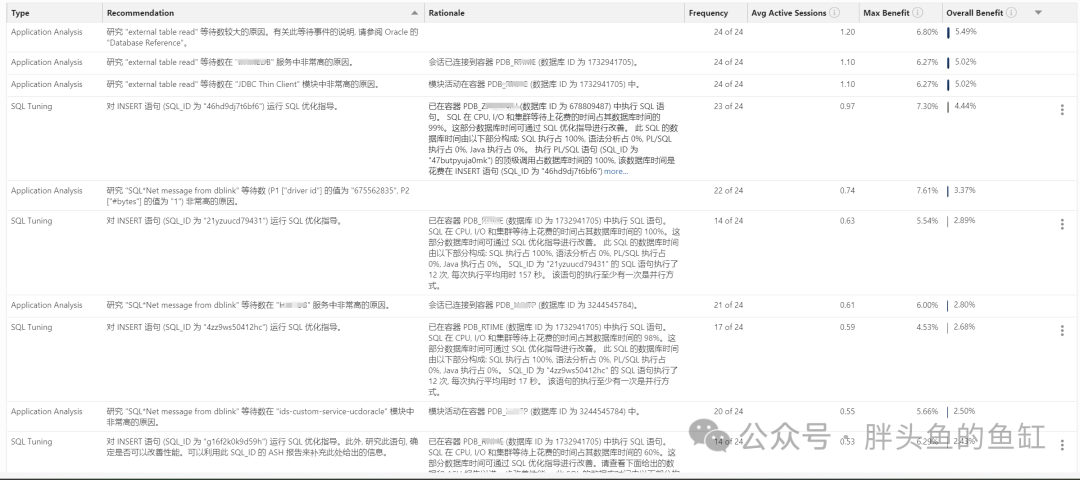Select the 0.74 avg active sessions value
Screen dimensions: 1080x480
[848, 191]
